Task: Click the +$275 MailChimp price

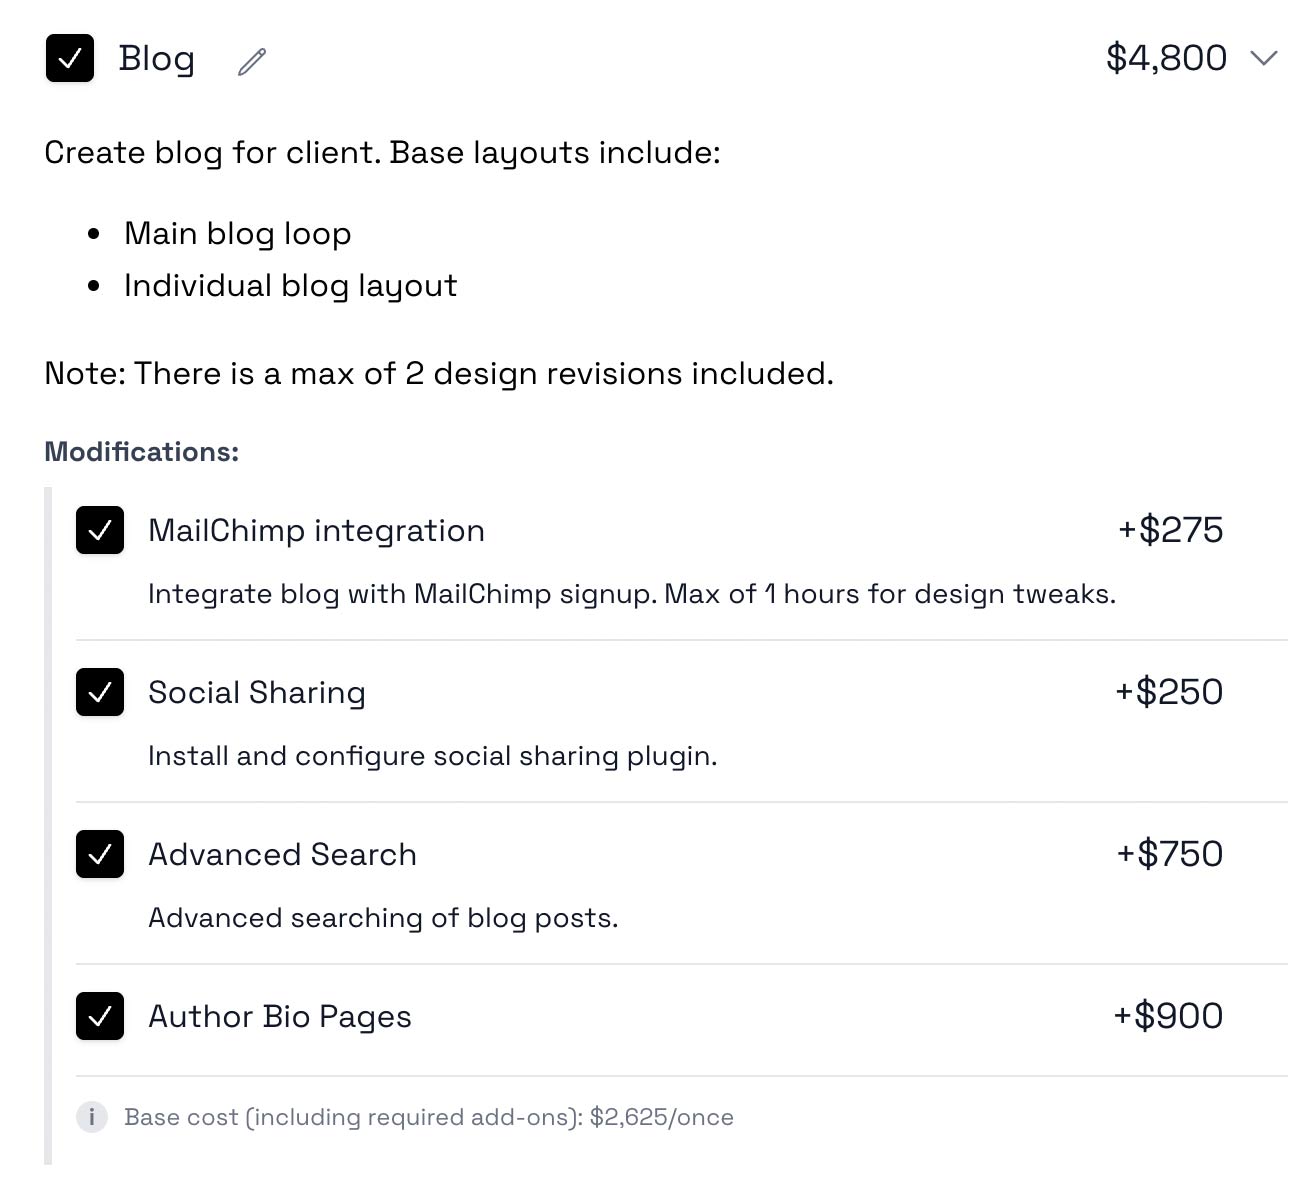Action: pos(1171,530)
